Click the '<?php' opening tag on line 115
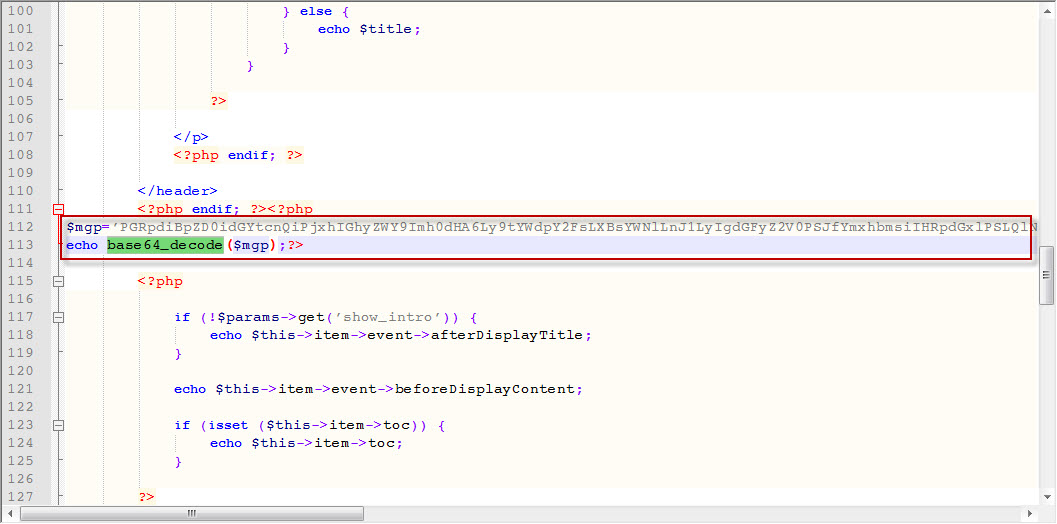 pyautogui.click(x=160, y=281)
